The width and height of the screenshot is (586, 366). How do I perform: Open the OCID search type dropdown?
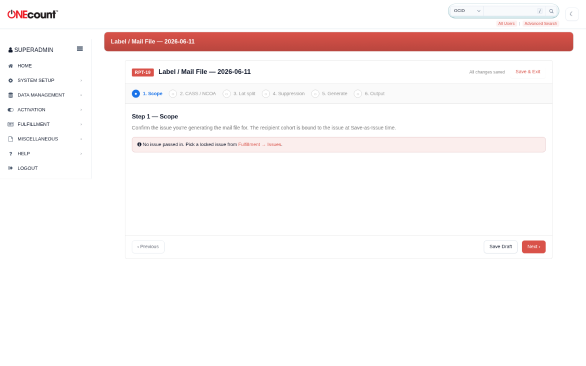coord(467,11)
